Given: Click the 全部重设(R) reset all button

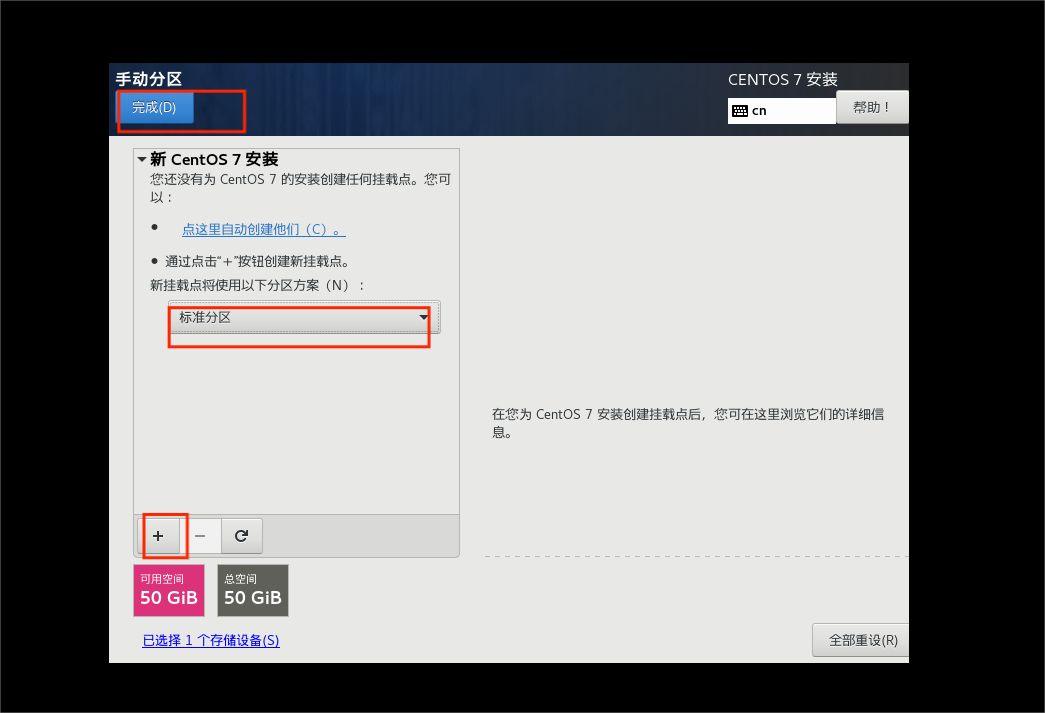Looking at the screenshot, I should coord(862,640).
